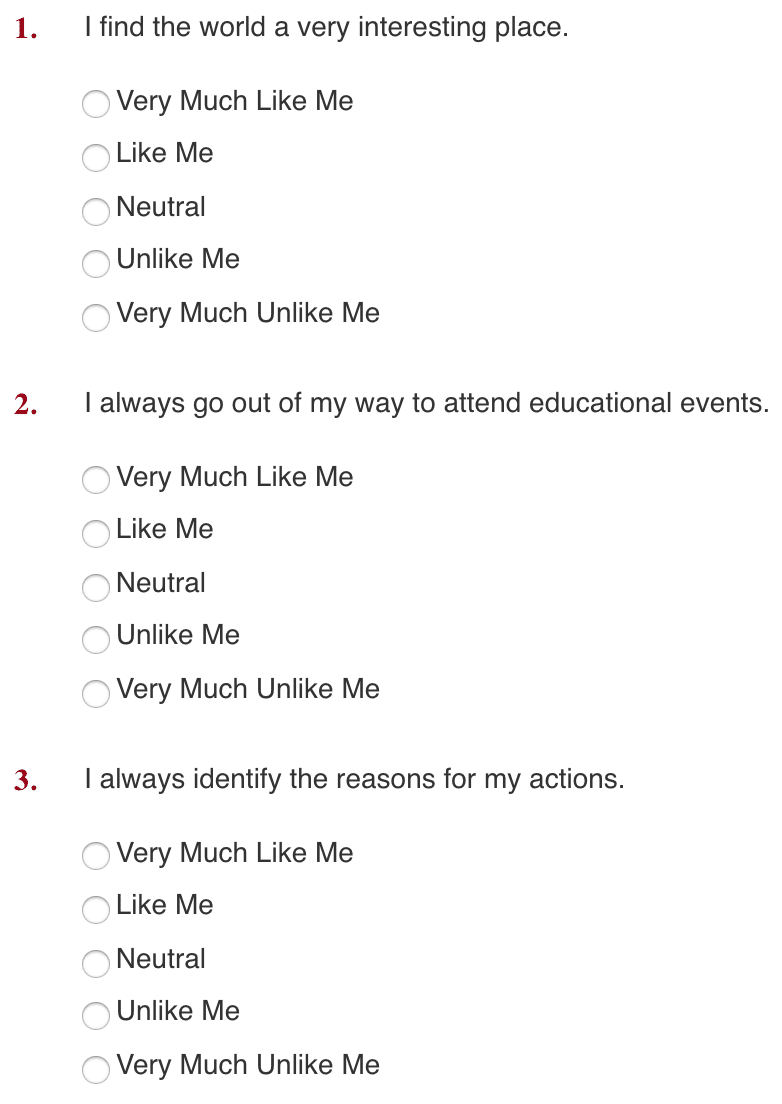Choose 'Like Me' for educational events question
Viewport: 782px width, 1104px height.
96,533
